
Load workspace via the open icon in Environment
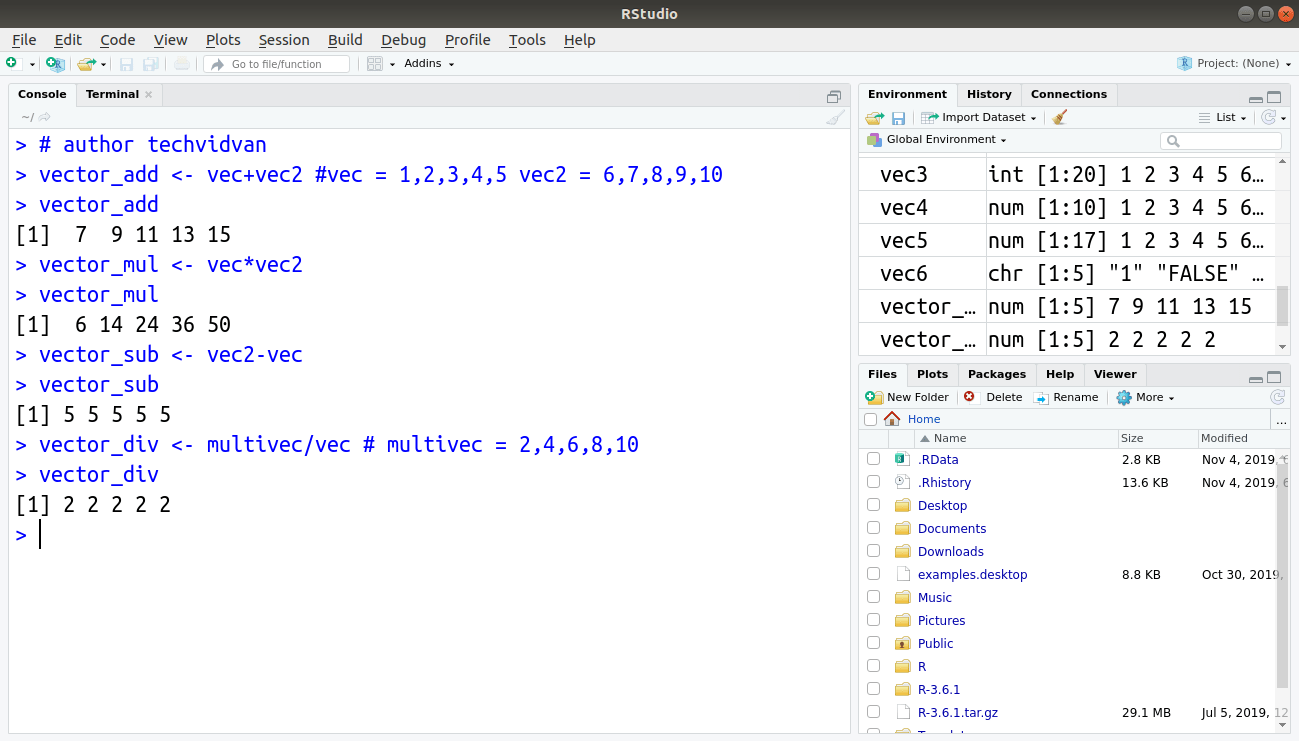[x=874, y=117]
